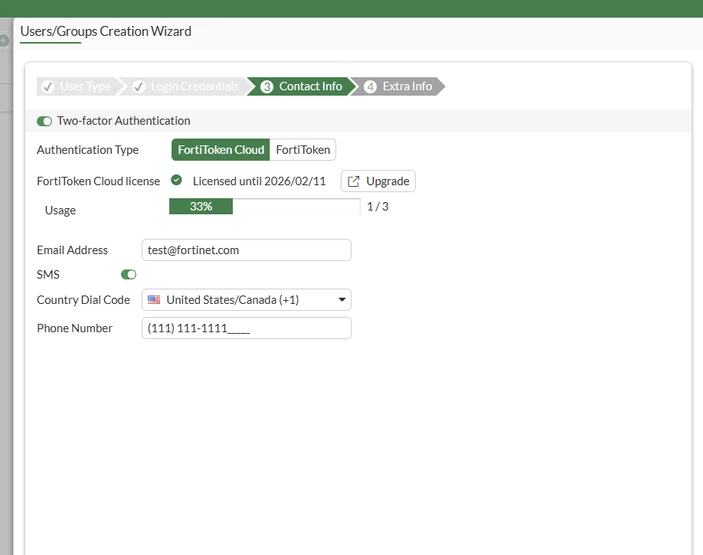703x555 pixels.
Task: Click the User Type checkmark icon
Action: coord(48,87)
